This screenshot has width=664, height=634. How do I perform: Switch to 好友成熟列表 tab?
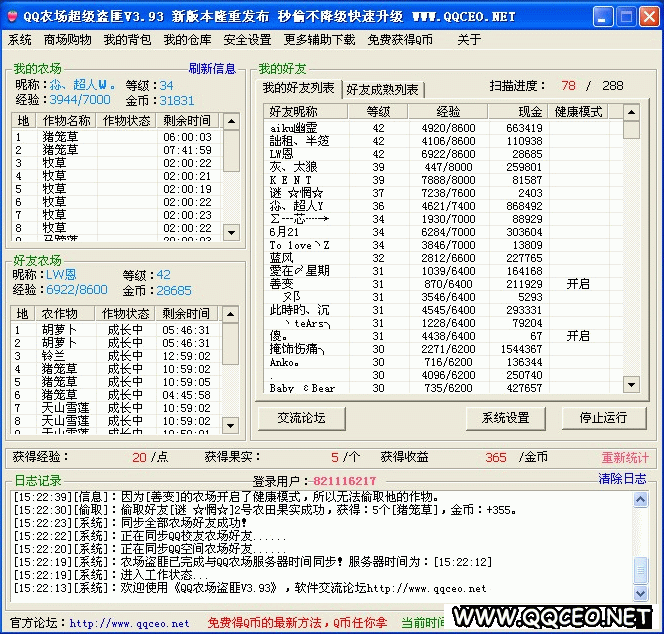pos(382,89)
